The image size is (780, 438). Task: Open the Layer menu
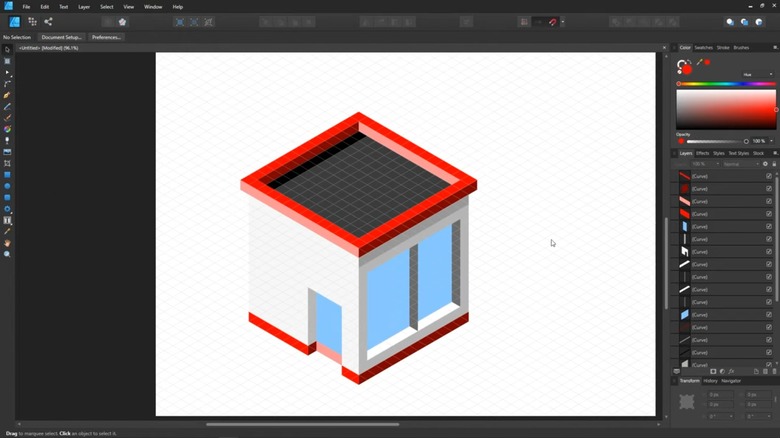click(x=84, y=7)
